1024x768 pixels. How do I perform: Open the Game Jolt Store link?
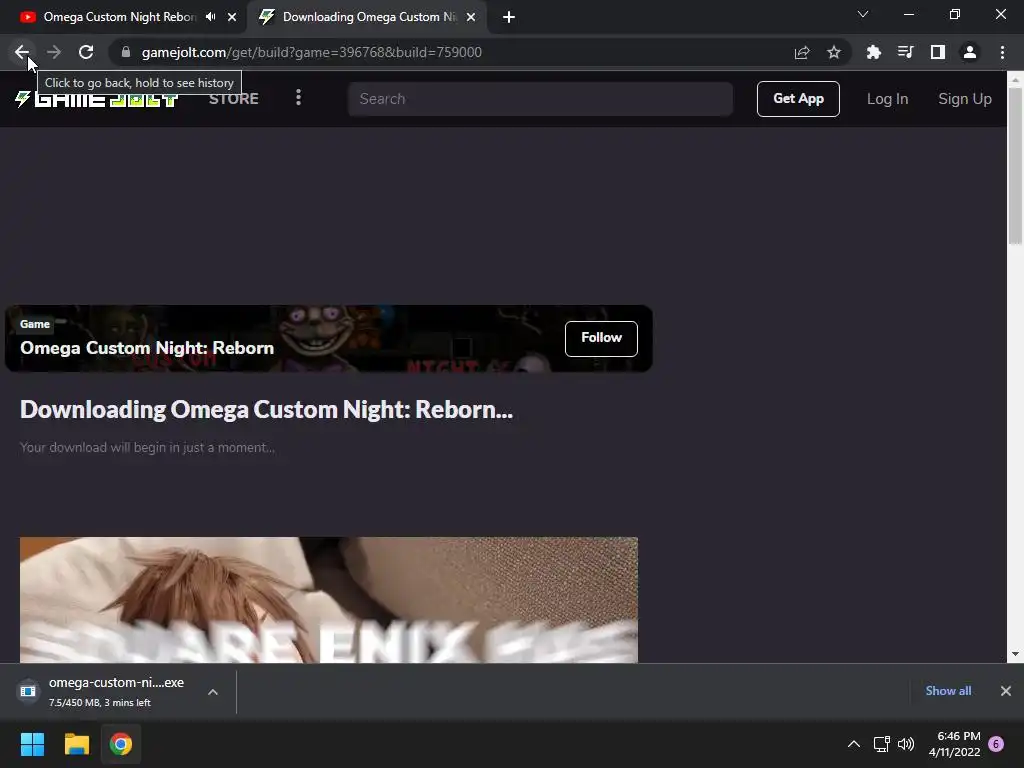coord(234,99)
